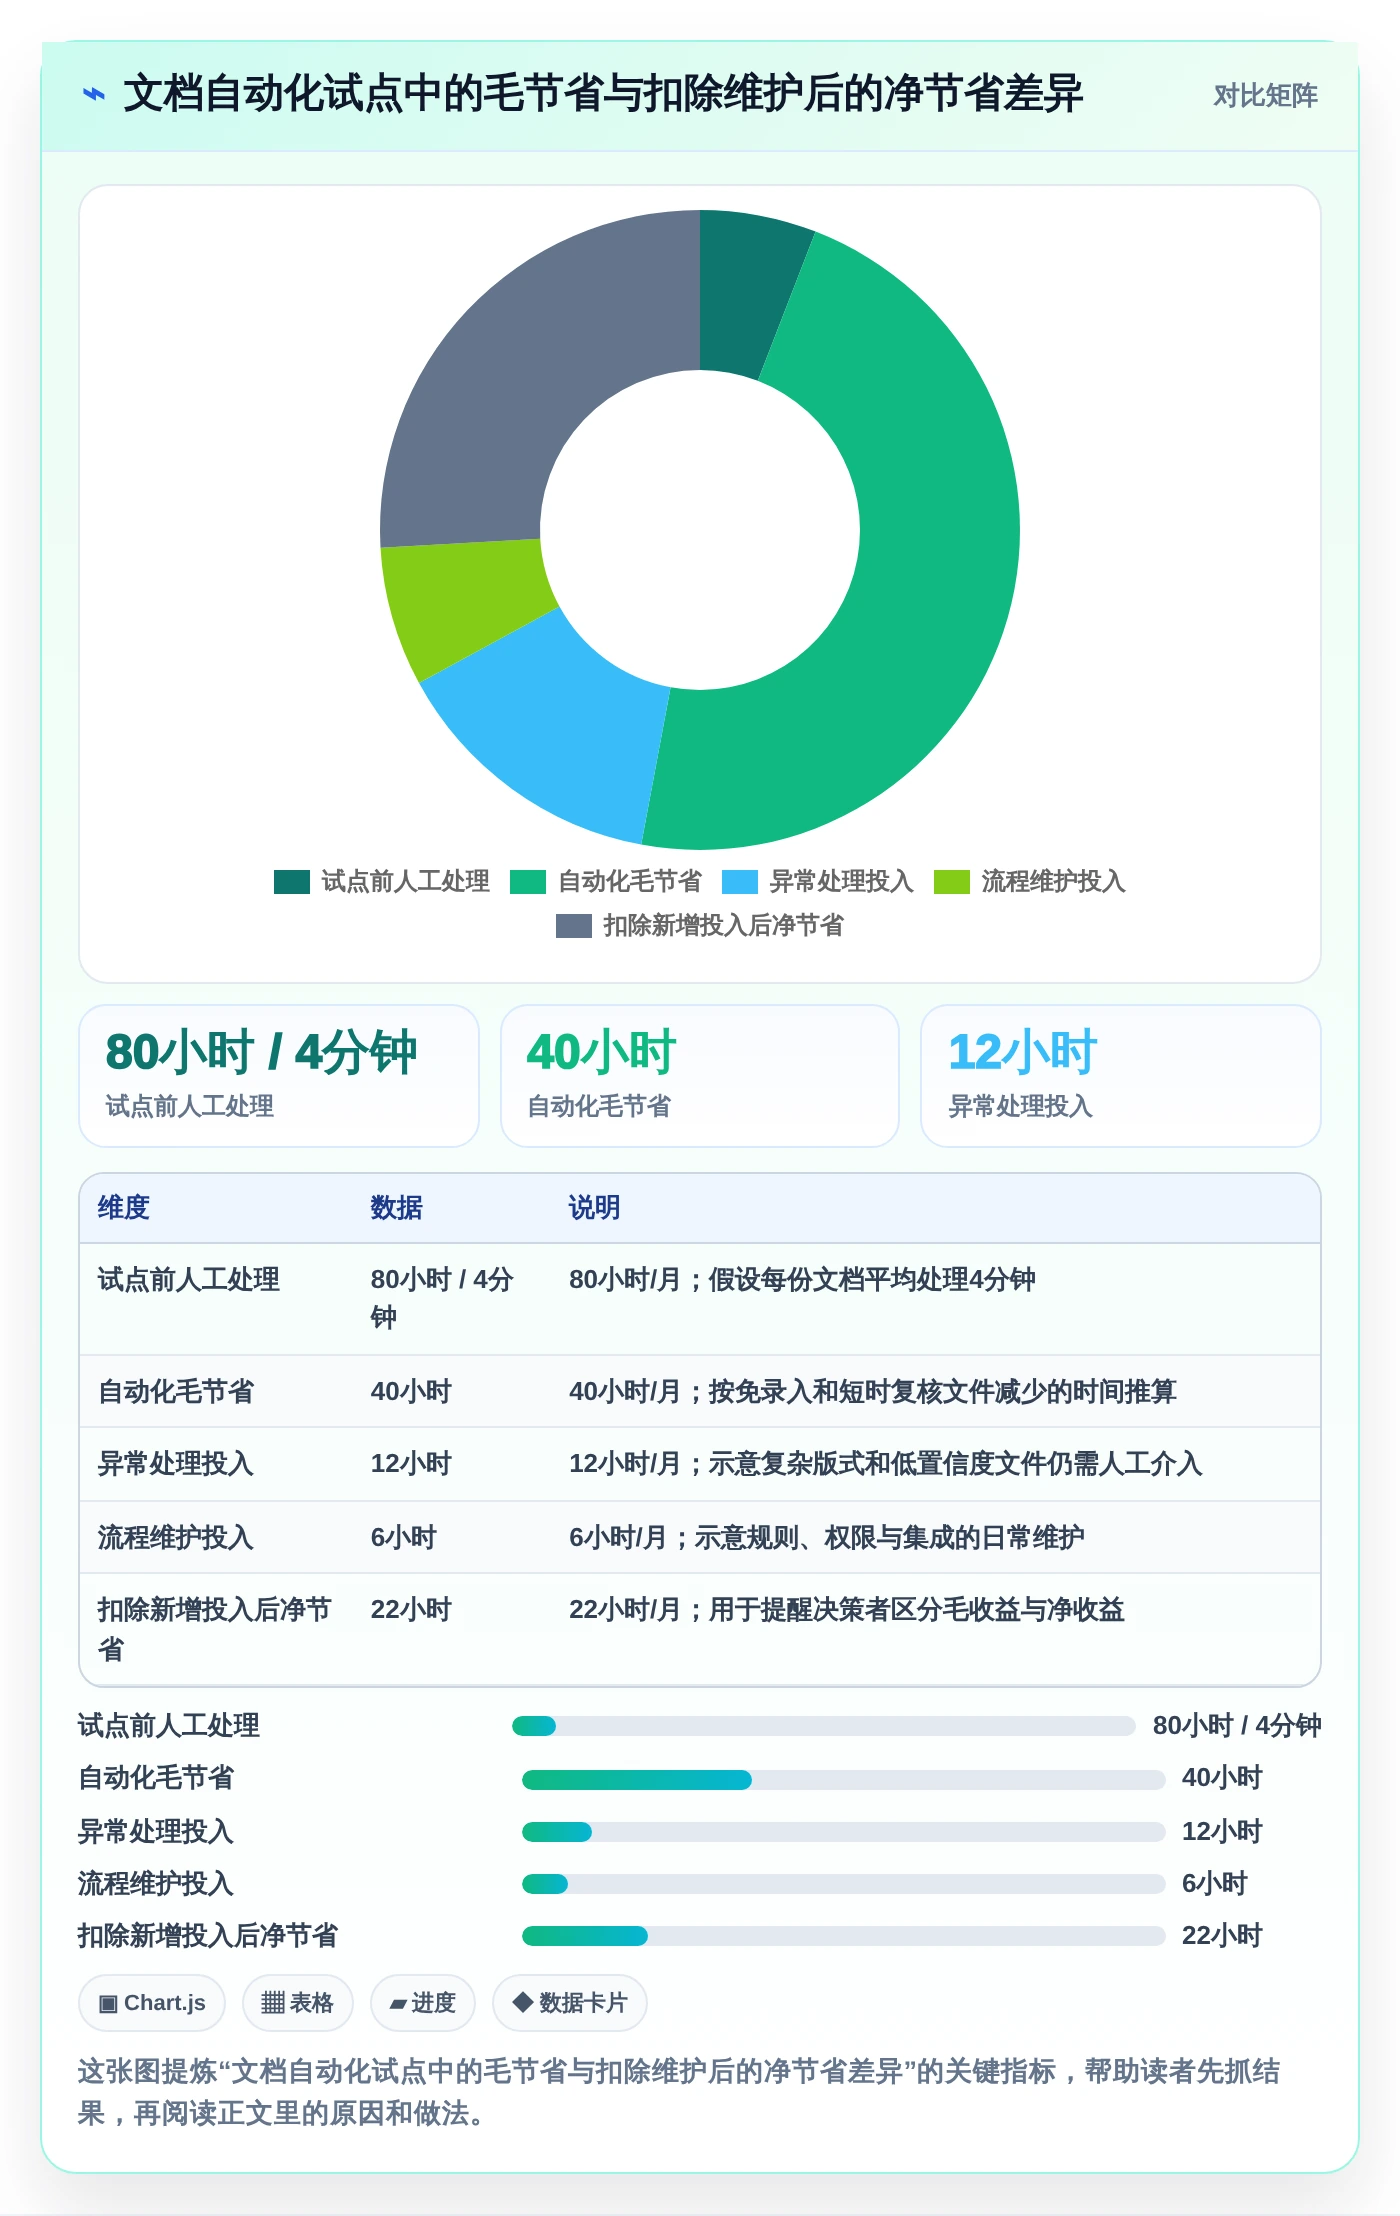Image resolution: width=1400 pixels, height=2216 pixels.
Task: Click the 22小时 cell in the table
Action: pos(411,1610)
